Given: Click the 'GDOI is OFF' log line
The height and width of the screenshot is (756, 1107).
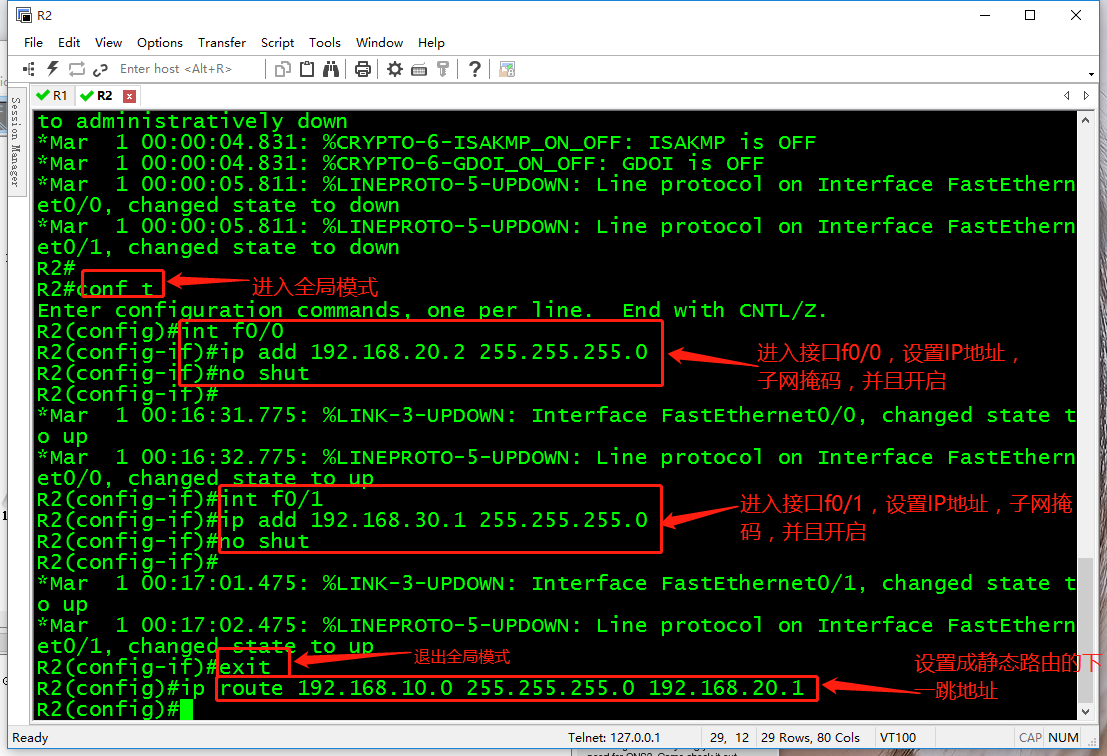Looking at the screenshot, I should click(400, 164).
